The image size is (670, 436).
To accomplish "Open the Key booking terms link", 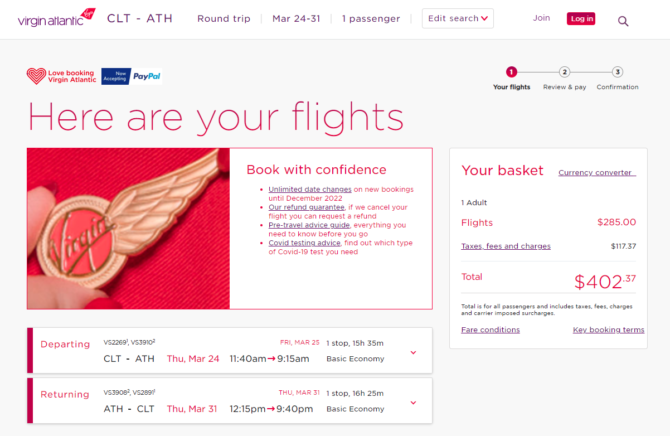I will tap(608, 330).
